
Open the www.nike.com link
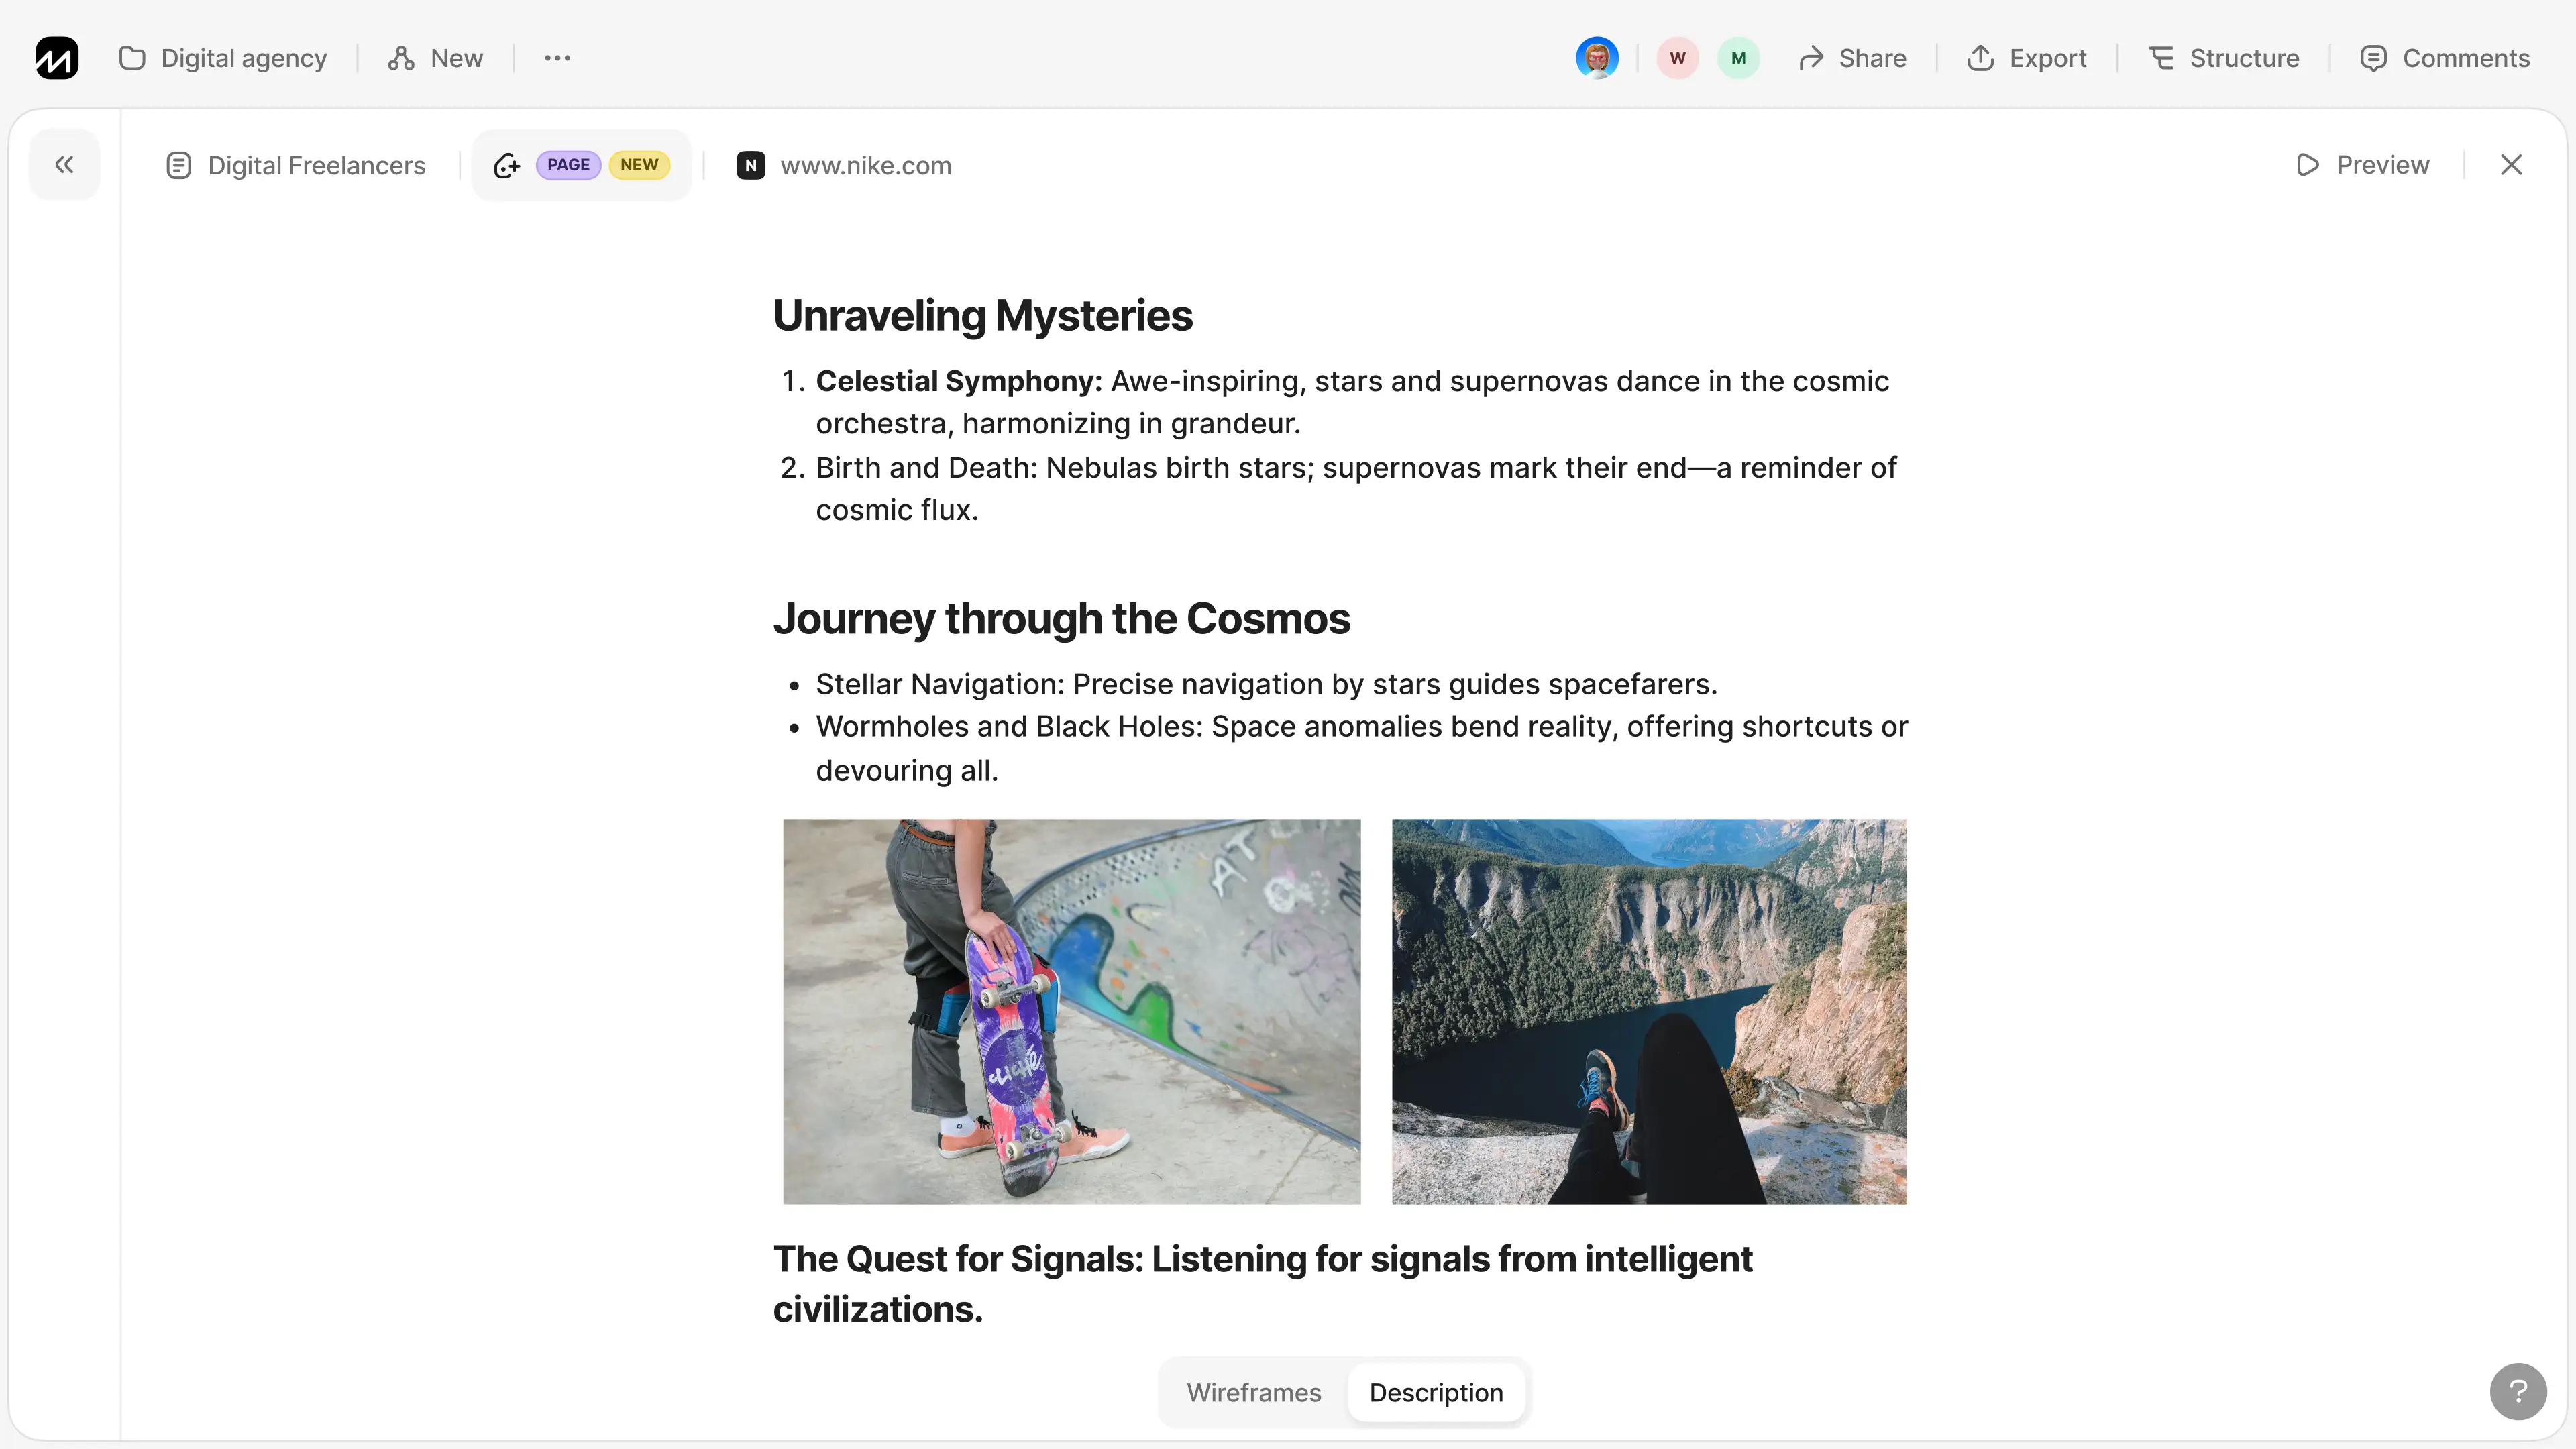pos(866,165)
